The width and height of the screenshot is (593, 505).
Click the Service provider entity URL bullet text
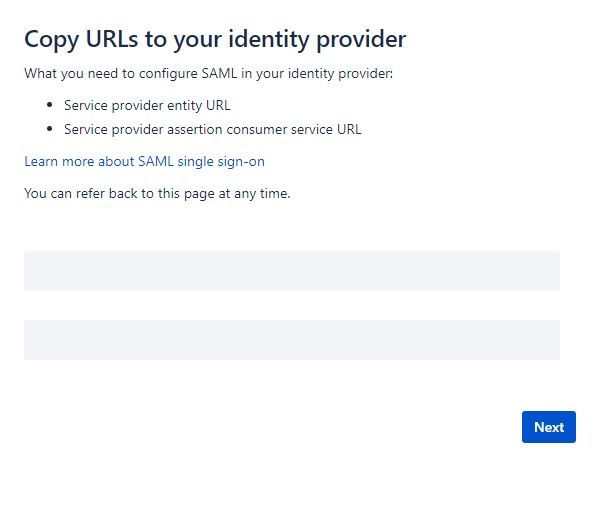tap(147, 105)
